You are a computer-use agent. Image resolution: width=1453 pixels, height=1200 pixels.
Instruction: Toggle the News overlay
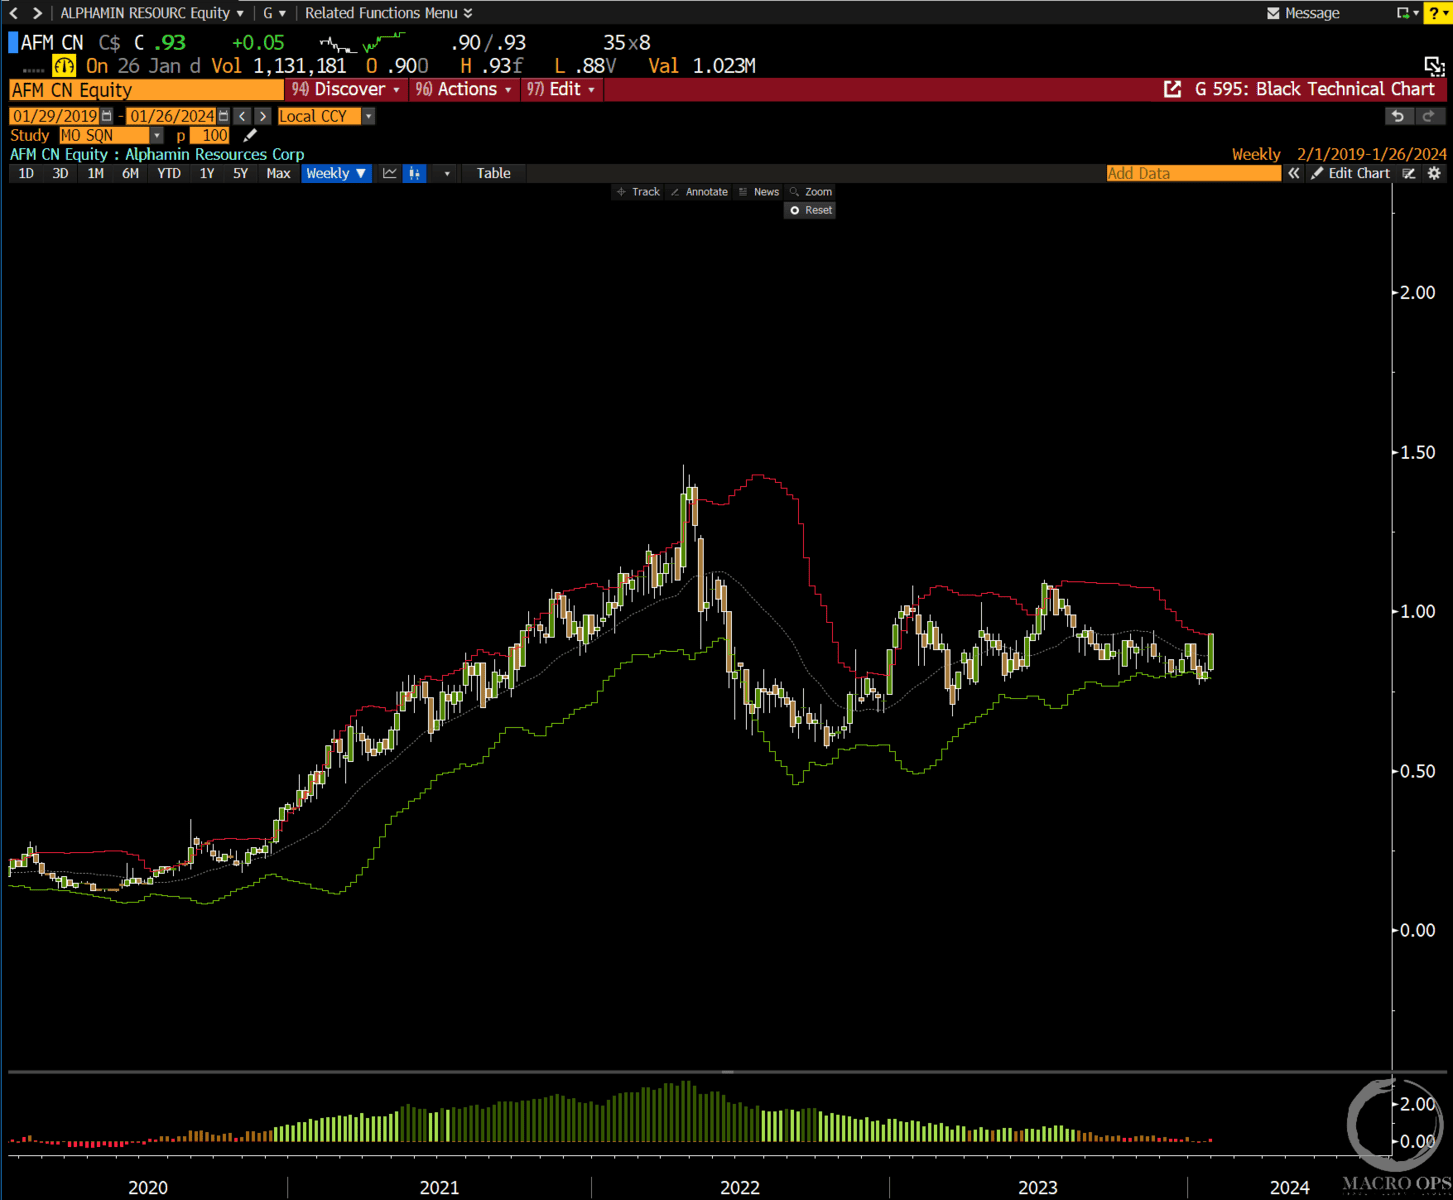tap(759, 192)
